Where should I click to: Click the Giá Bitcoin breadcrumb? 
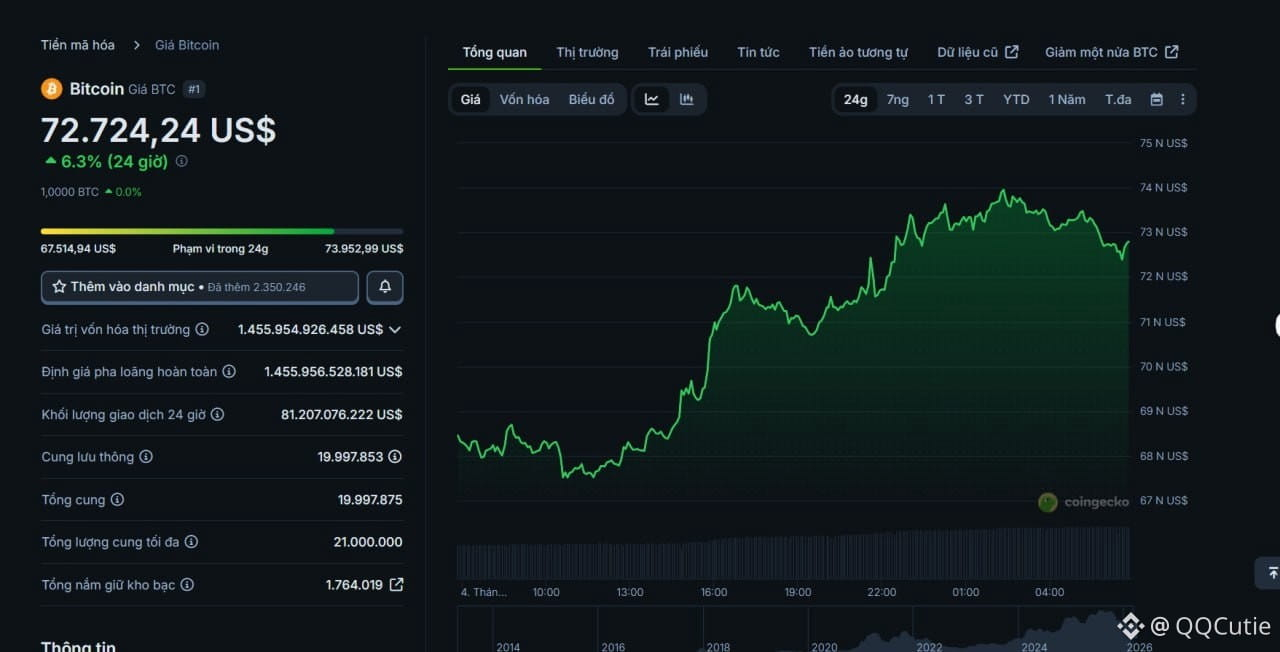(x=187, y=45)
